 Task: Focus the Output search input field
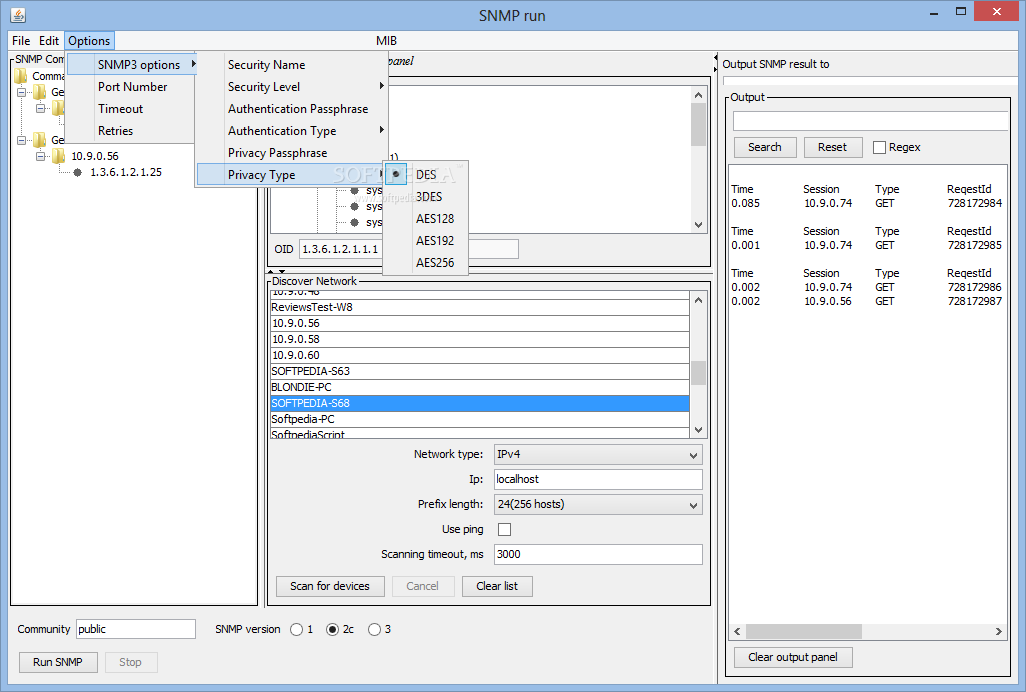tap(870, 121)
